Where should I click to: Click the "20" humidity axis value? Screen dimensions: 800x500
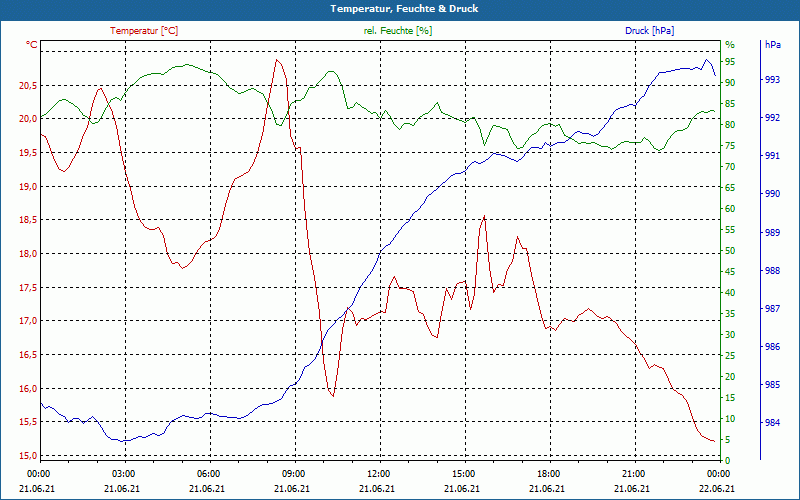pyautogui.click(x=730, y=377)
